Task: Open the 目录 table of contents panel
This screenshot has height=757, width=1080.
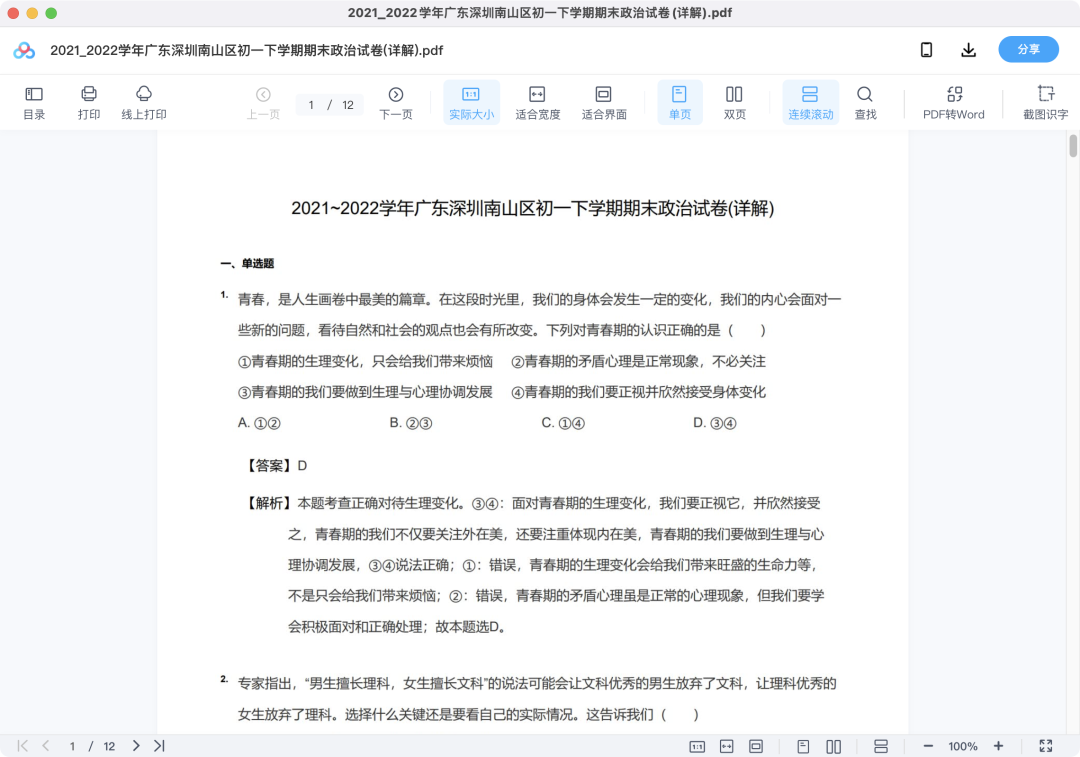Action: tap(34, 102)
